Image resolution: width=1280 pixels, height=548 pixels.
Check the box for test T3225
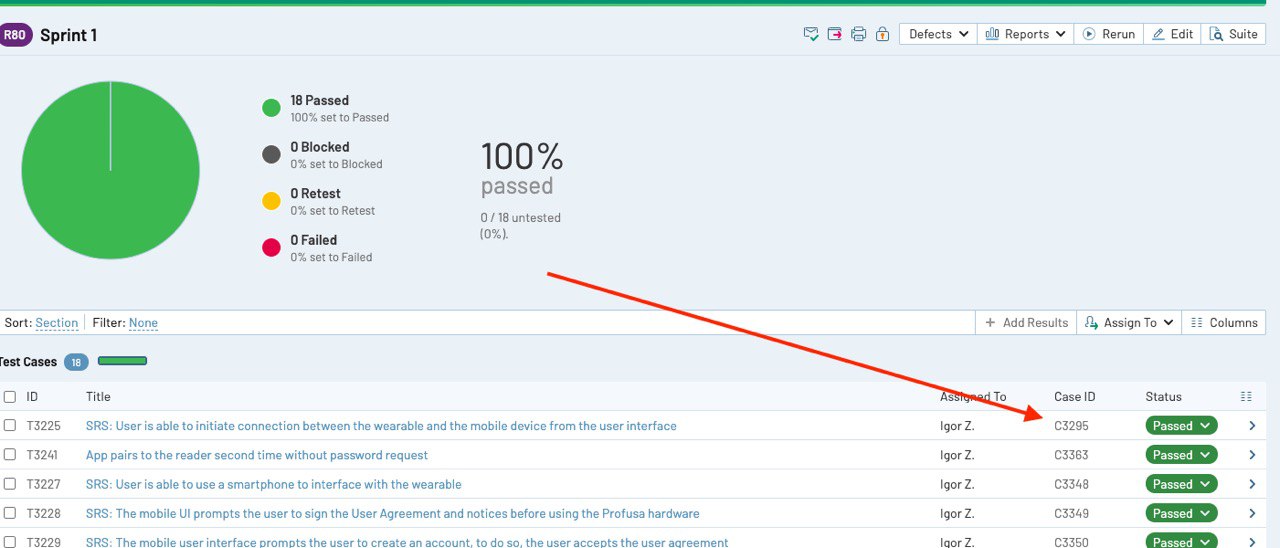(10, 425)
